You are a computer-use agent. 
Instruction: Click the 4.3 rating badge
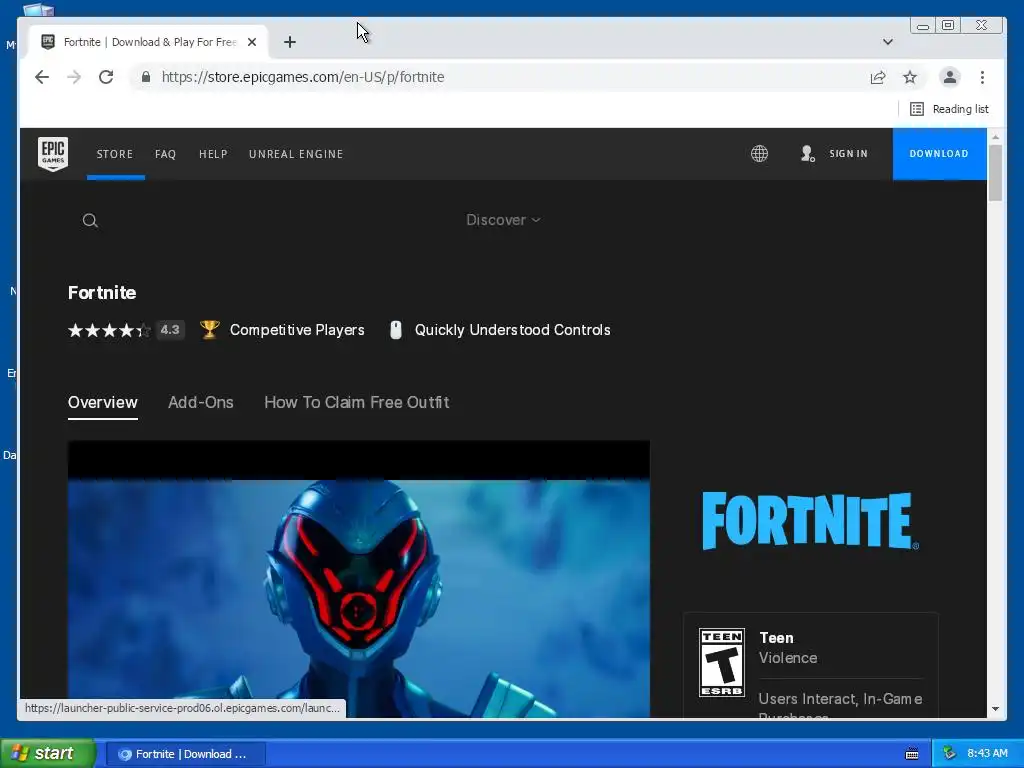(x=170, y=330)
